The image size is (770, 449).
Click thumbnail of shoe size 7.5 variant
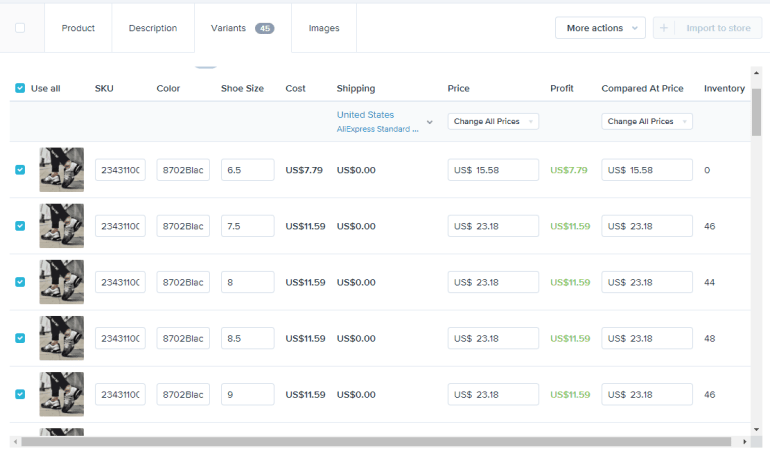tap(61, 226)
